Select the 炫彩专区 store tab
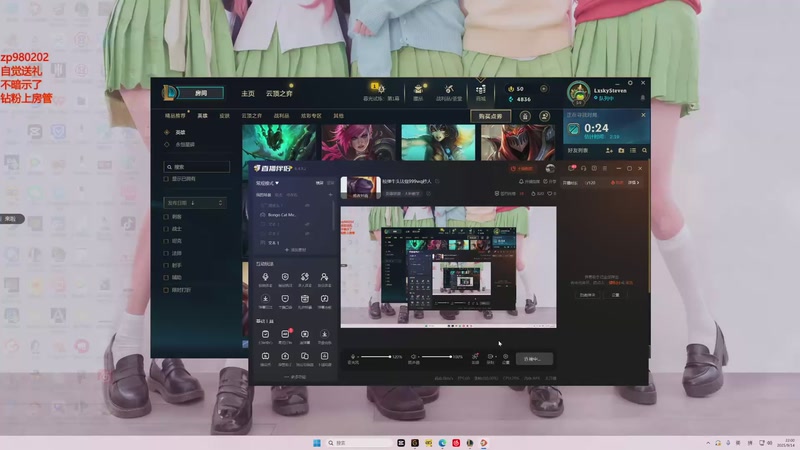This screenshot has width=800, height=450. (311, 116)
